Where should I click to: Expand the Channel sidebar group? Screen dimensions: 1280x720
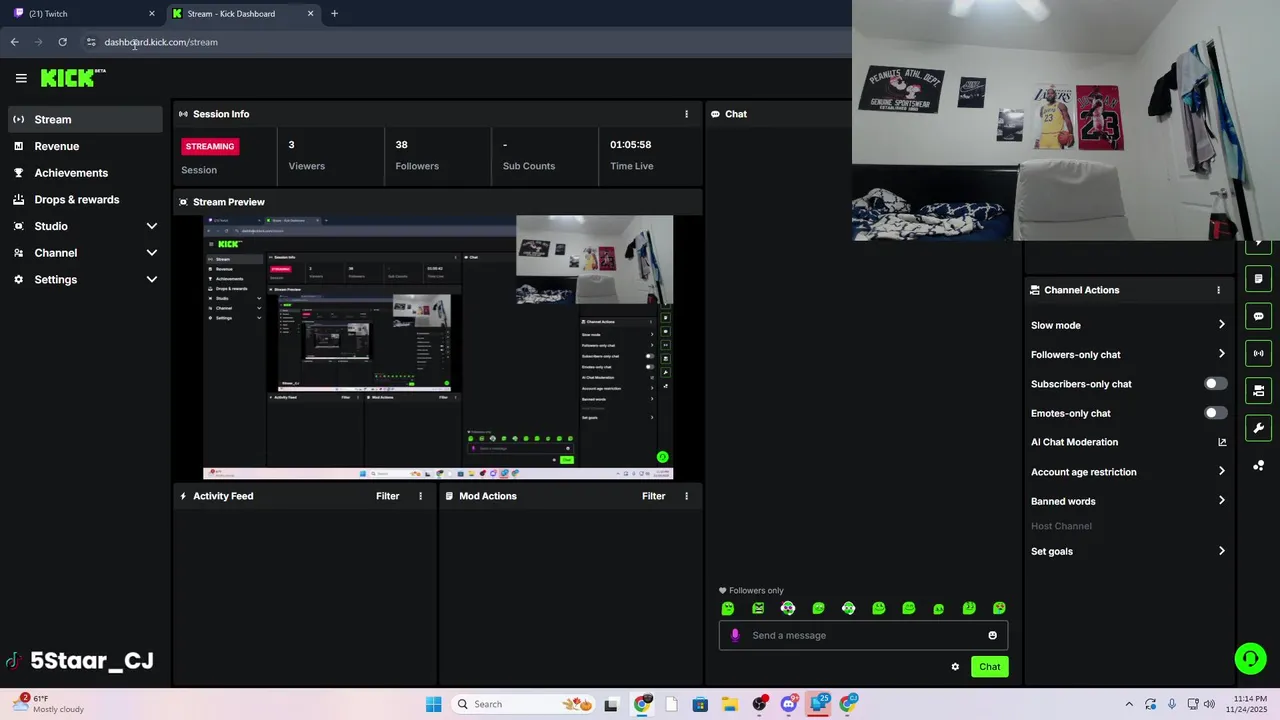pos(85,253)
